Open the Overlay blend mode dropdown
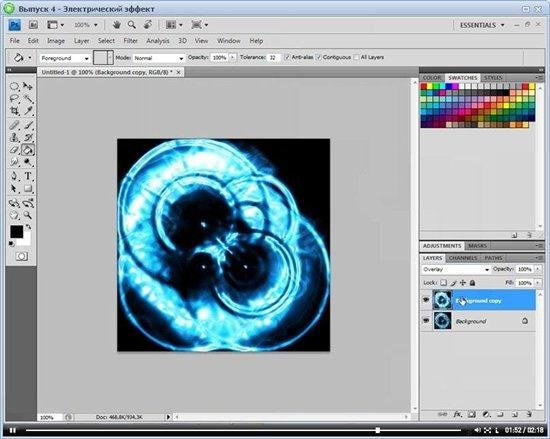 point(455,269)
